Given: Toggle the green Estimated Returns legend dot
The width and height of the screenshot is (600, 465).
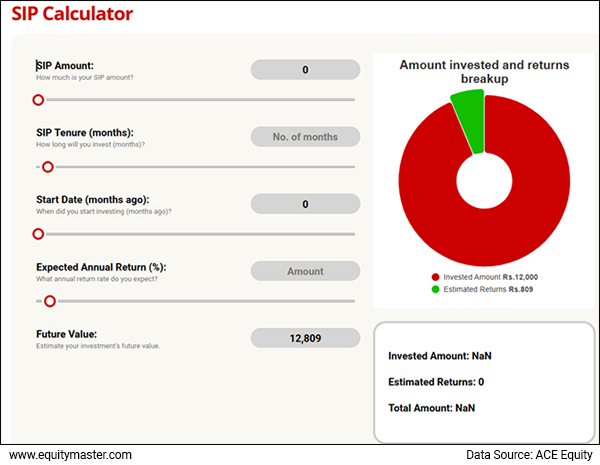Looking at the screenshot, I should [x=435, y=289].
